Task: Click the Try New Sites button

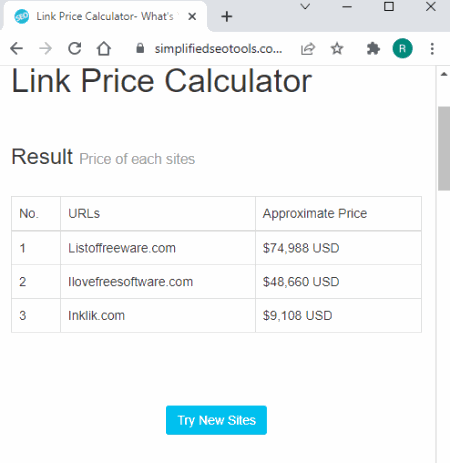Action: tap(216, 420)
